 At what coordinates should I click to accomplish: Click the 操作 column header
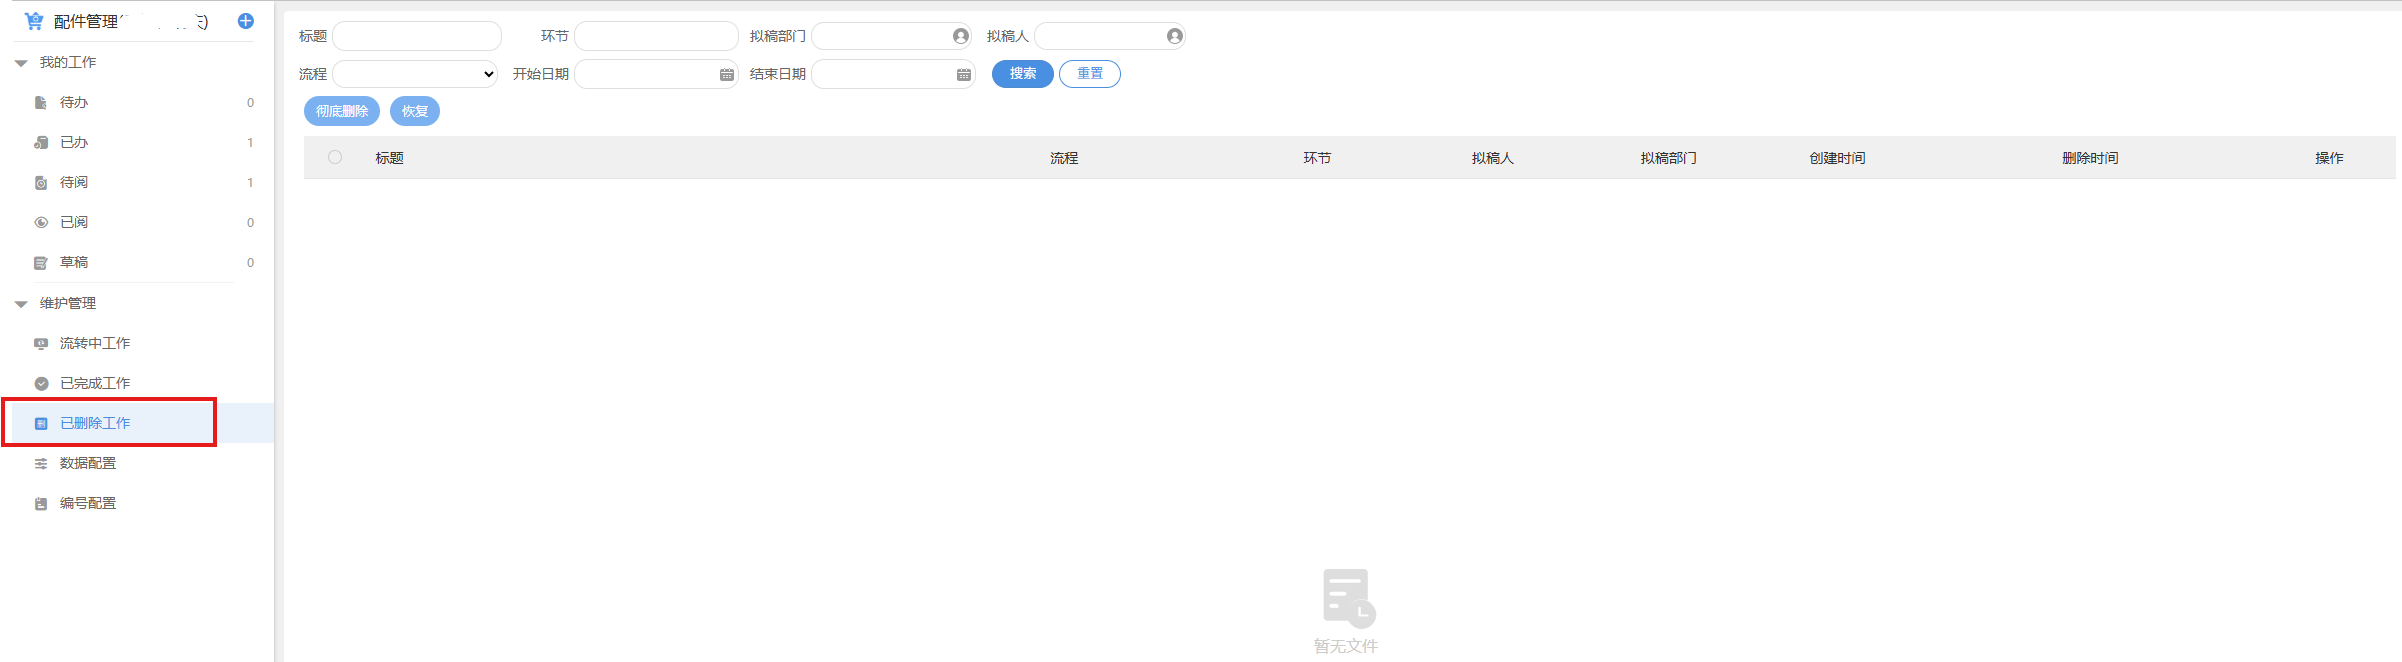[2329, 158]
